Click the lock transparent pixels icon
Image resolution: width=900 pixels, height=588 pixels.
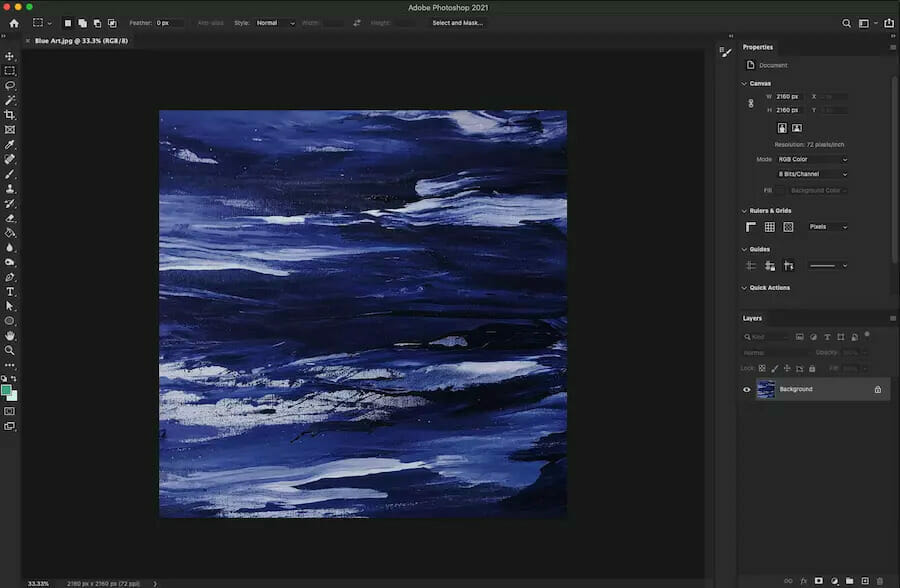click(761, 368)
